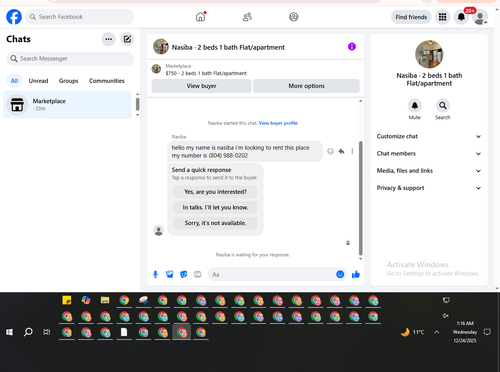
Task: Open Task View on the taskbar
Action: click(47, 332)
